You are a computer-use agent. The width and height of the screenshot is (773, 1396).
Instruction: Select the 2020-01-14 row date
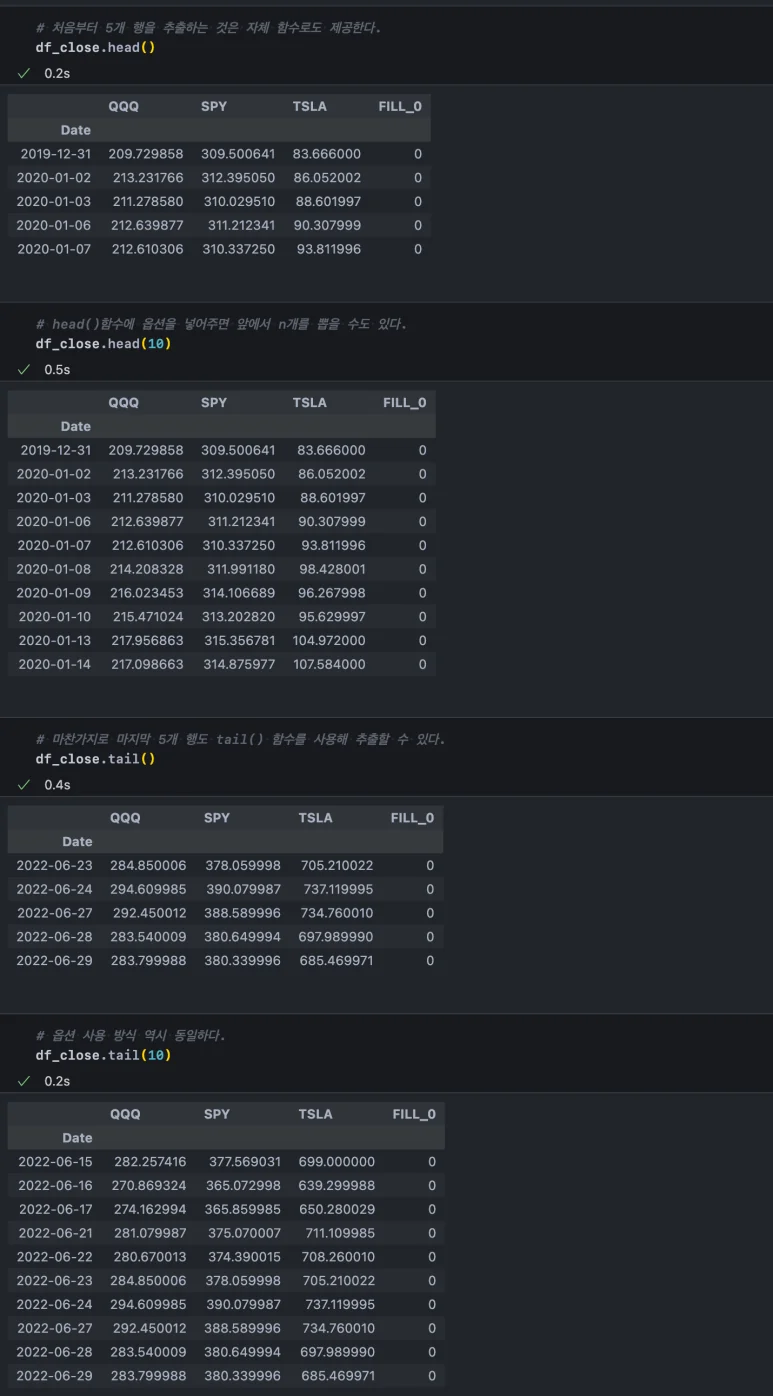[x=53, y=664]
